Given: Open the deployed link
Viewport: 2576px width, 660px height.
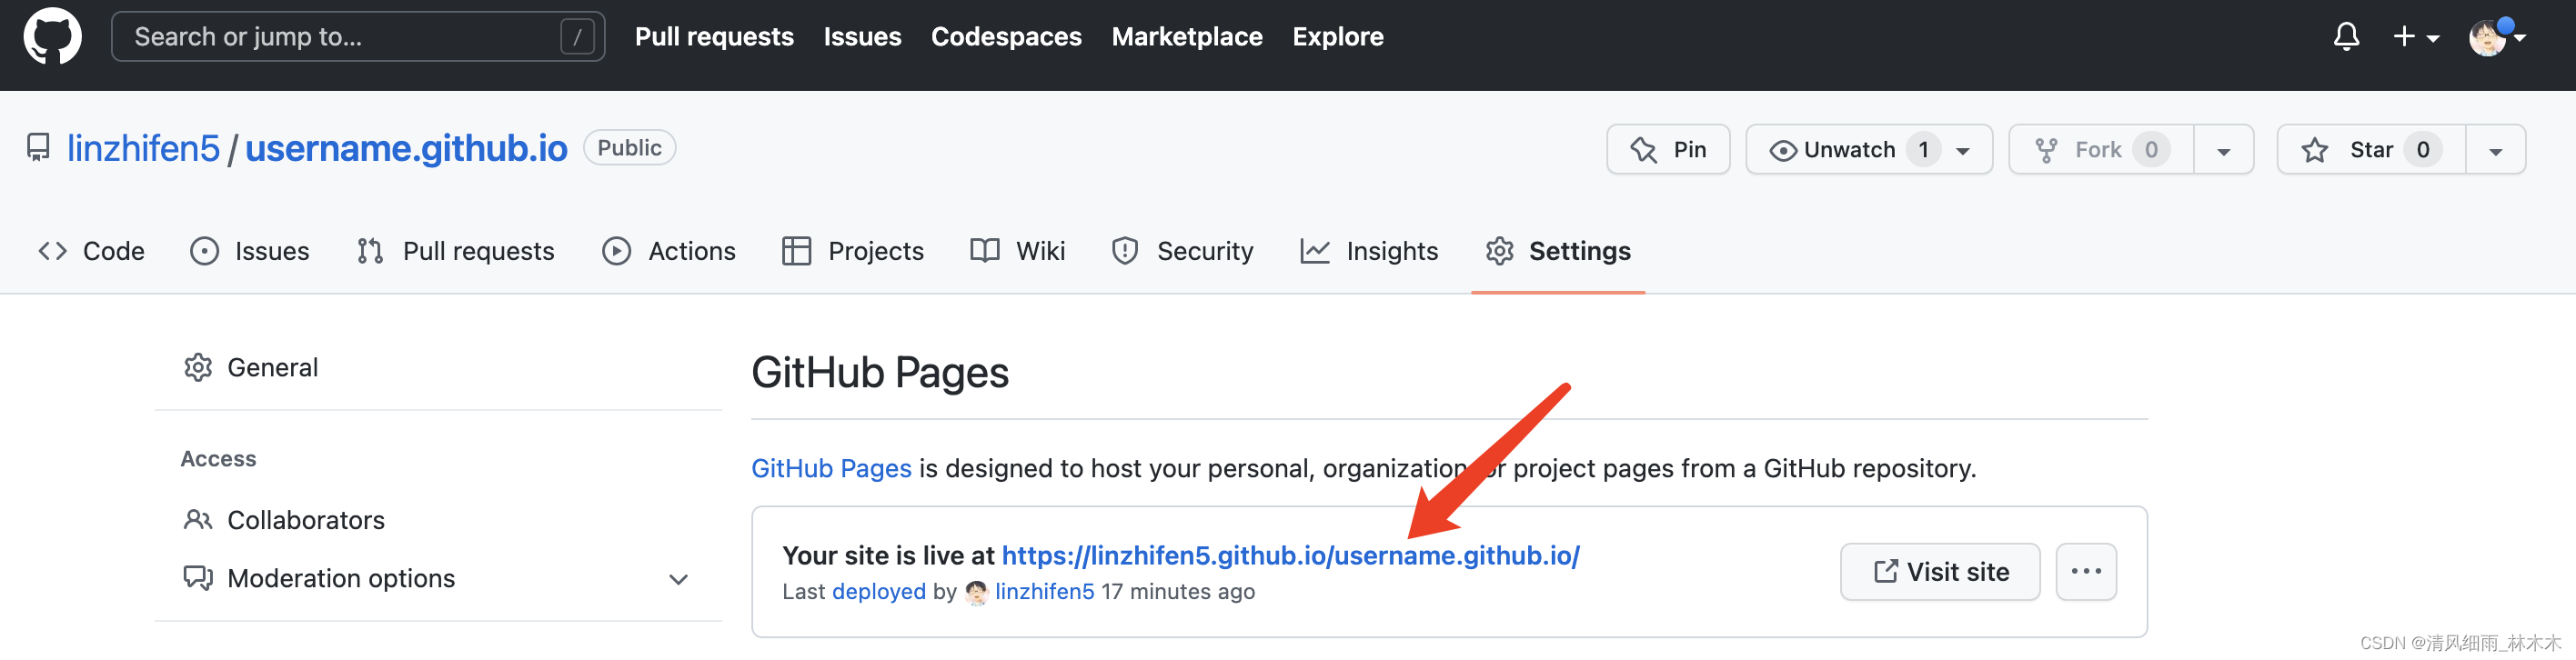Looking at the screenshot, I should pyautogui.click(x=879, y=591).
